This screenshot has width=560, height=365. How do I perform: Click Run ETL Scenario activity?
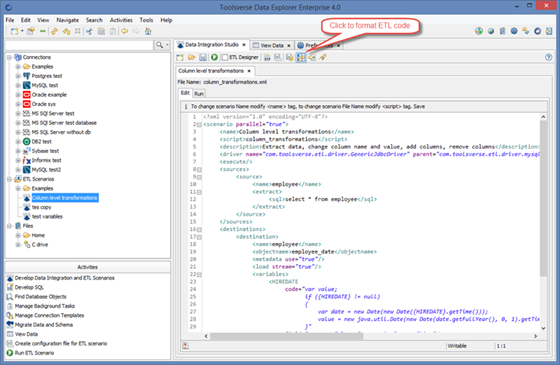tap(34, 353)
